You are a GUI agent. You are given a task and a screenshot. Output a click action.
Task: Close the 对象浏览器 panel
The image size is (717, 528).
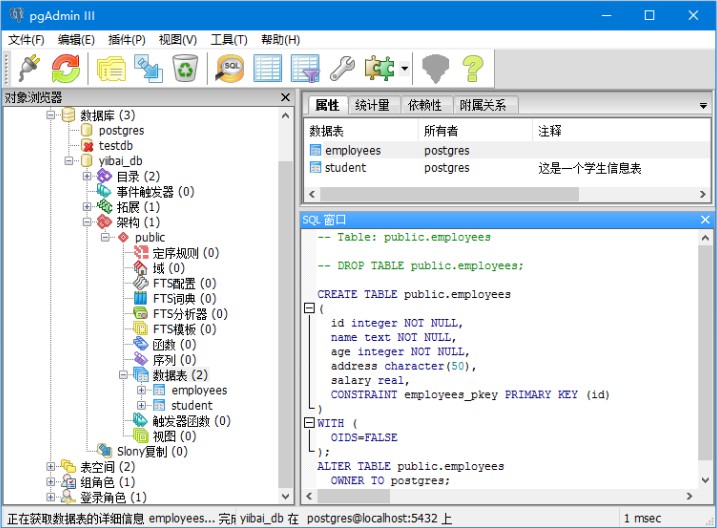[285, 97]
